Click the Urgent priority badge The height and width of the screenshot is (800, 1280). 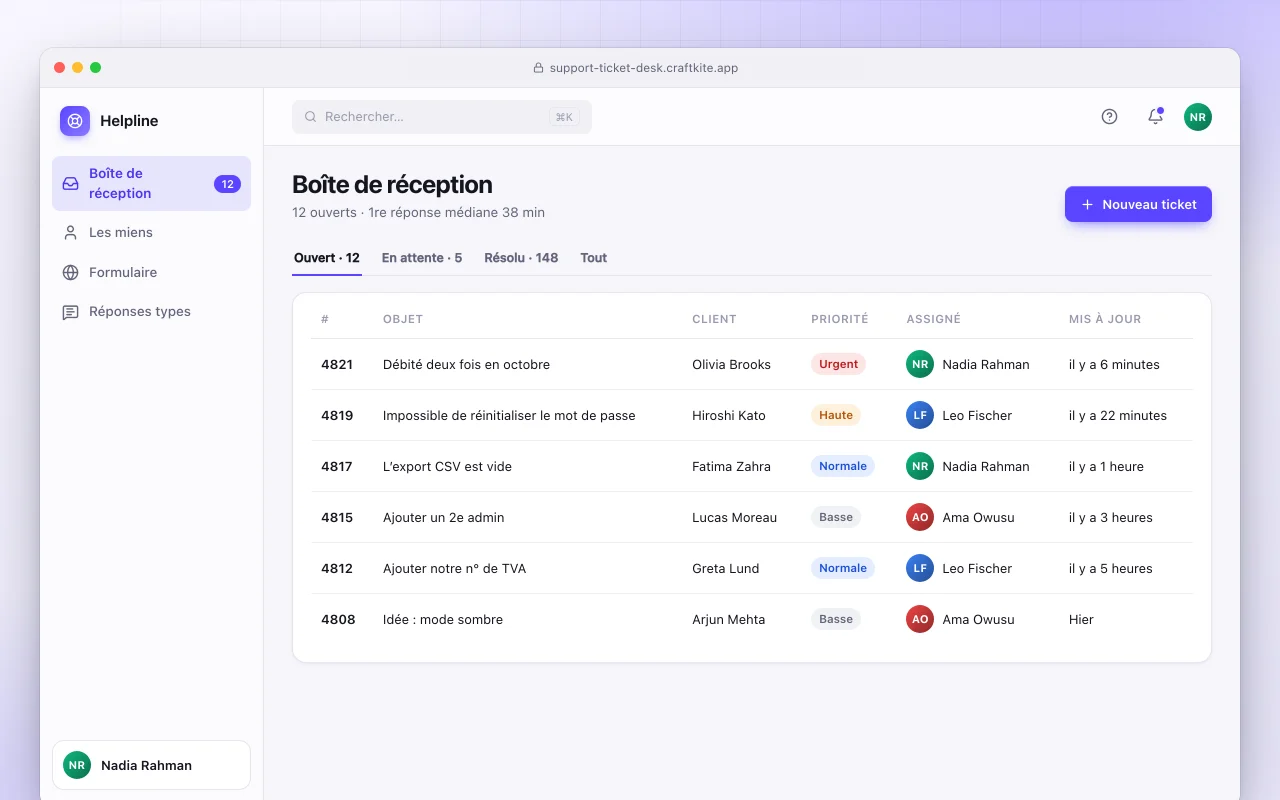838,364
